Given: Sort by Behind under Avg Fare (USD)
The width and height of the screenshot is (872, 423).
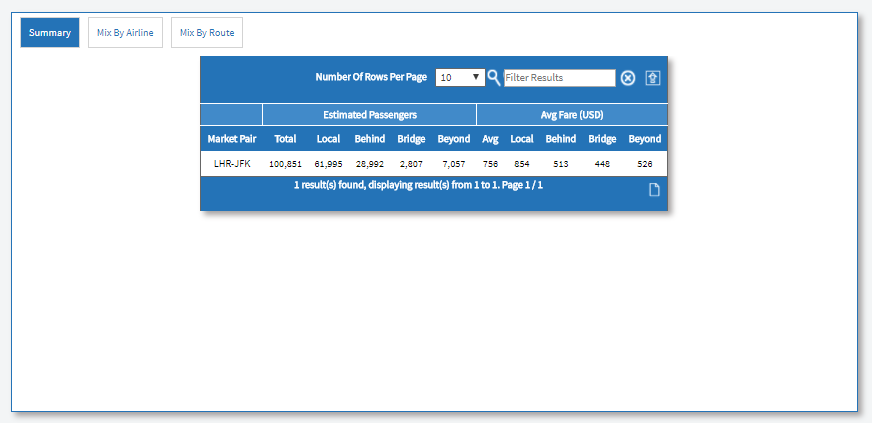Looking at the screenshot, I should (x=561, y=139).
